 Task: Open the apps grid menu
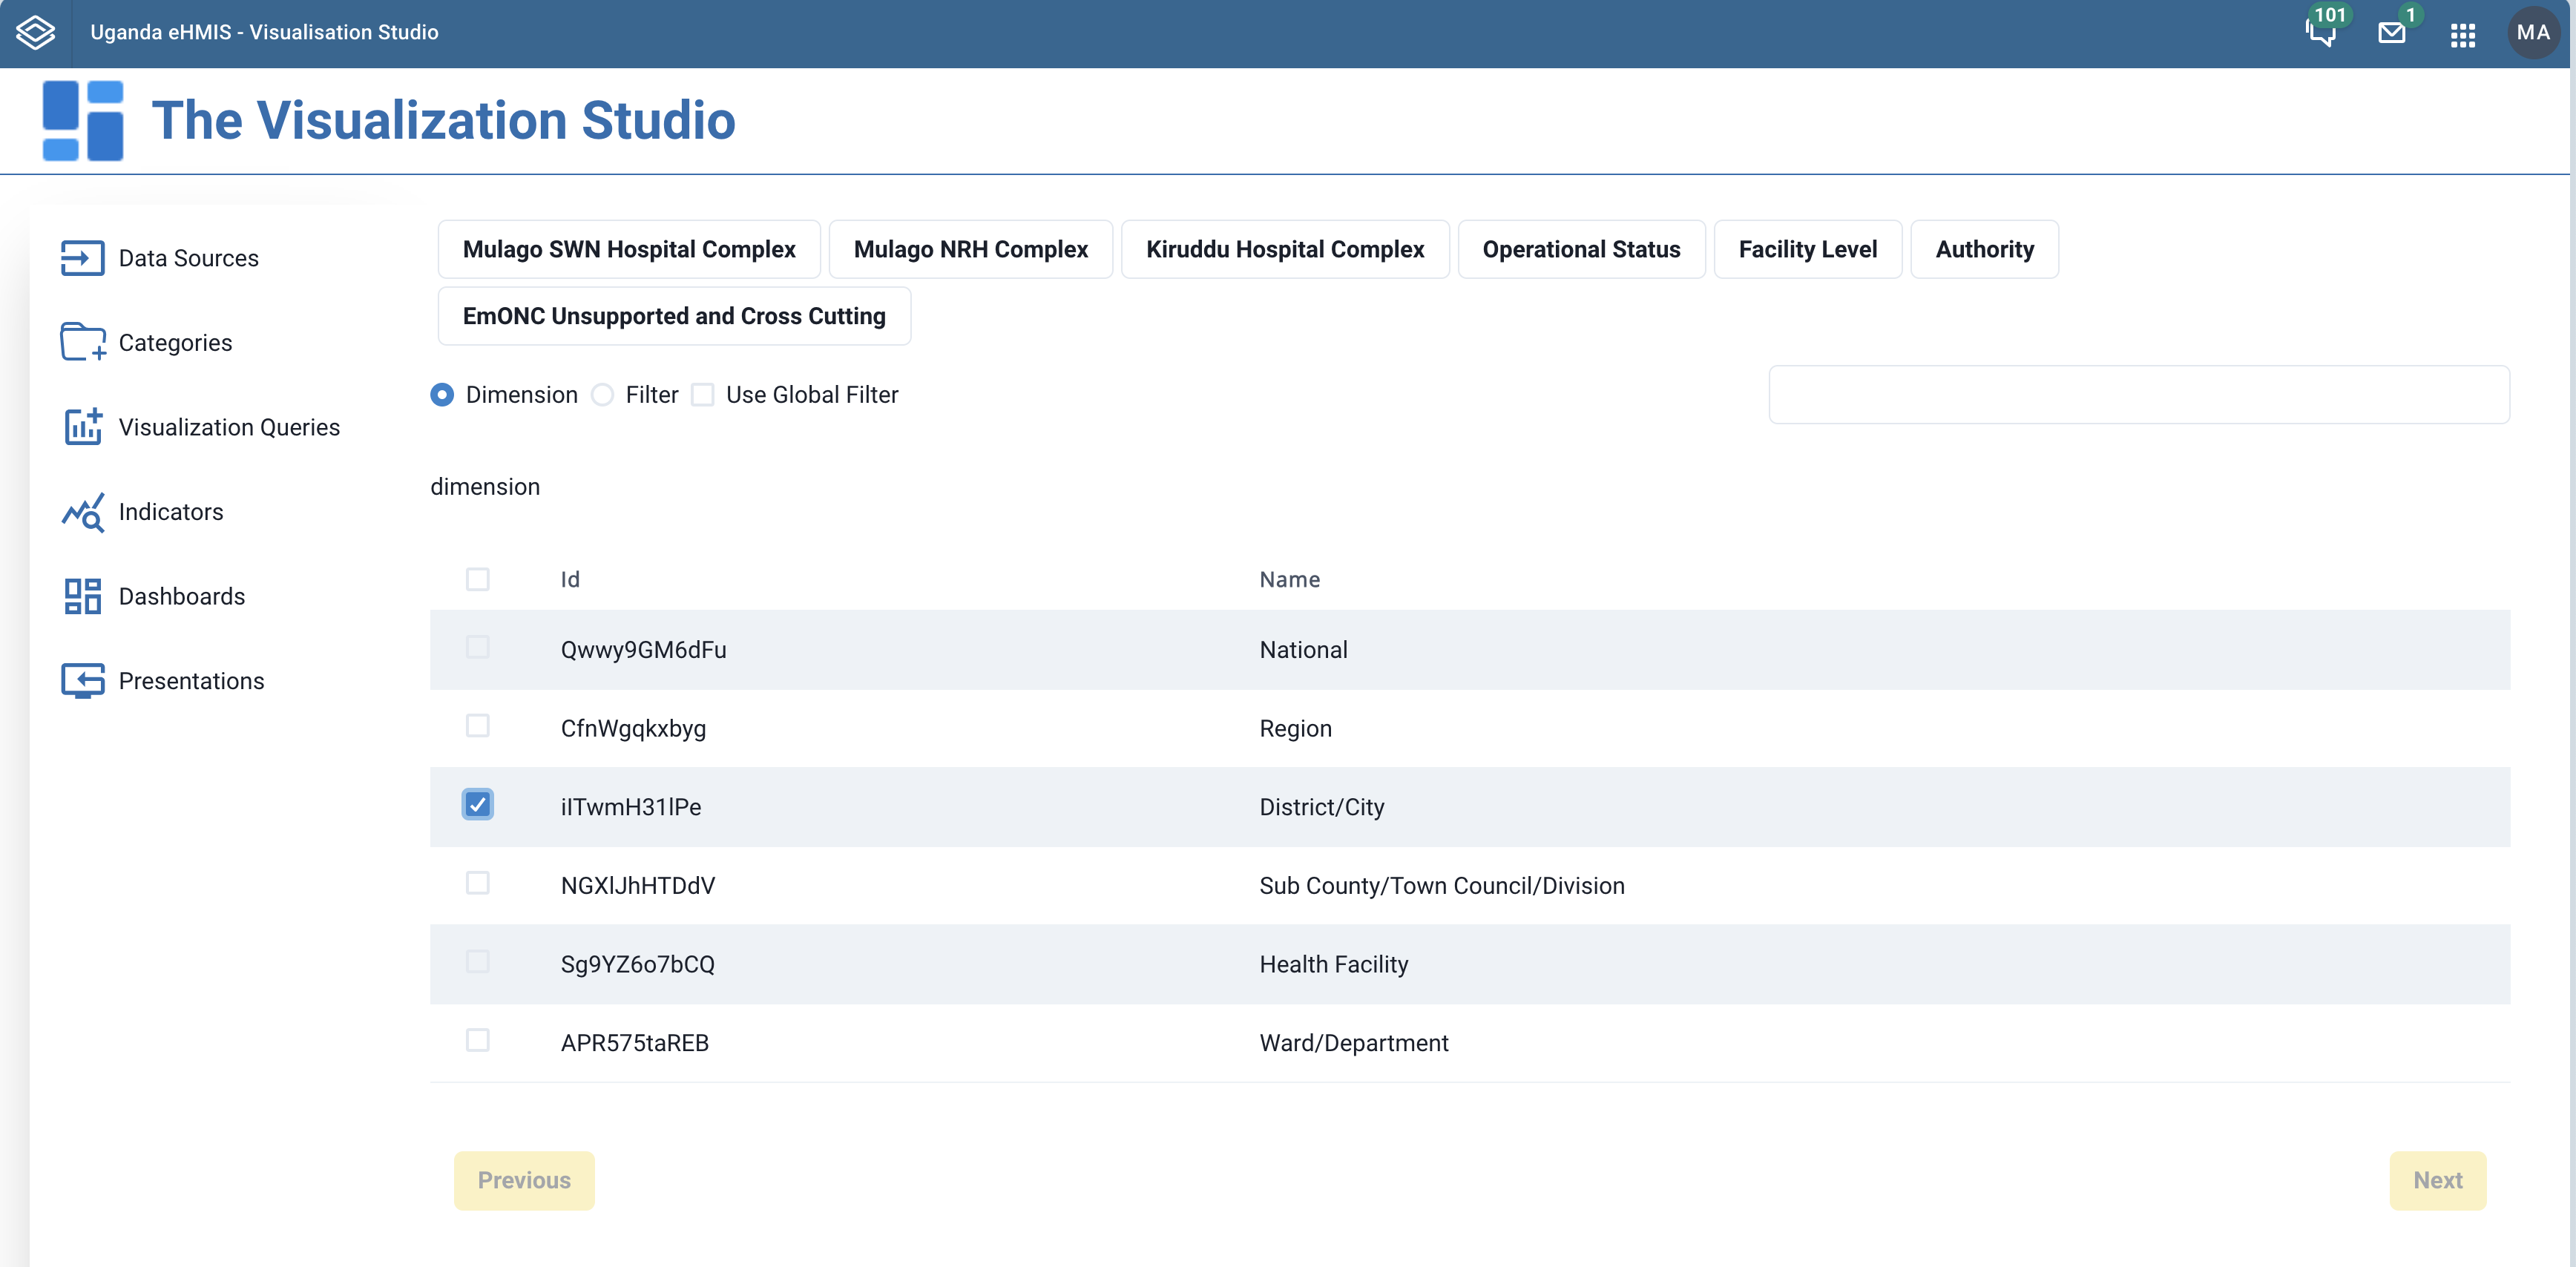click(x=2463, y=35)
